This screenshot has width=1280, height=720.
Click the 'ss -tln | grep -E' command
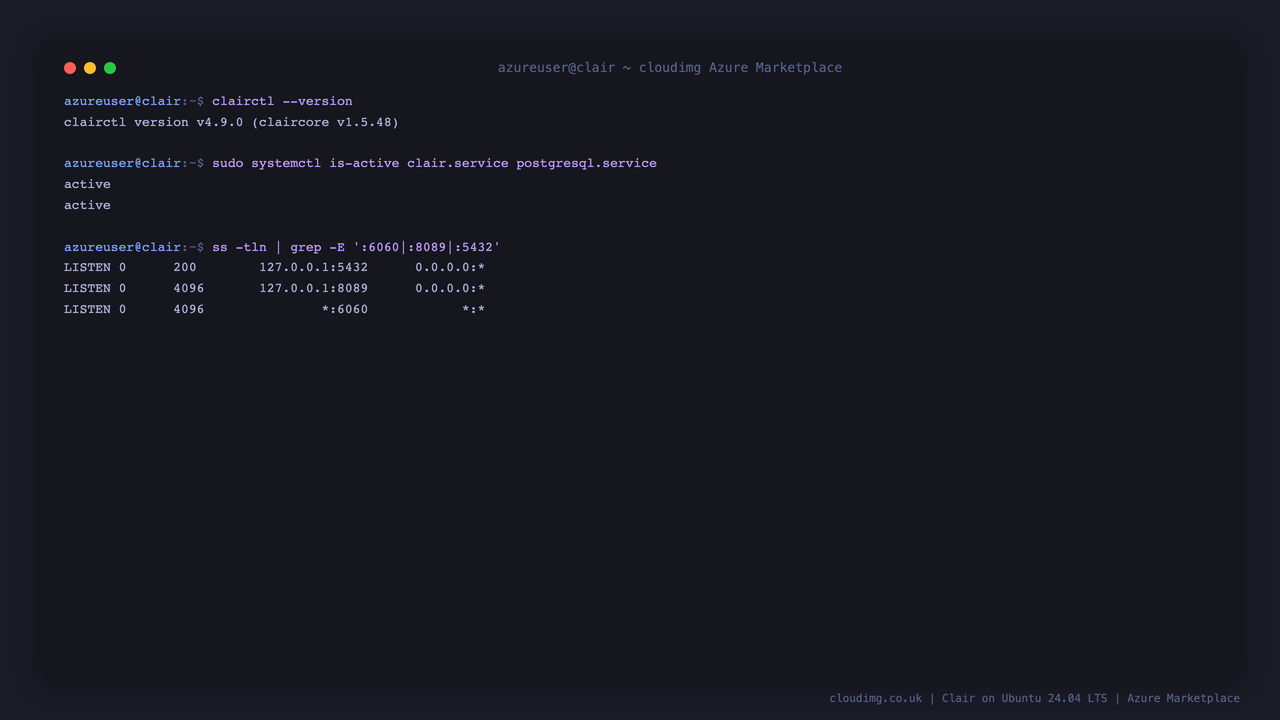coord(356,247)
